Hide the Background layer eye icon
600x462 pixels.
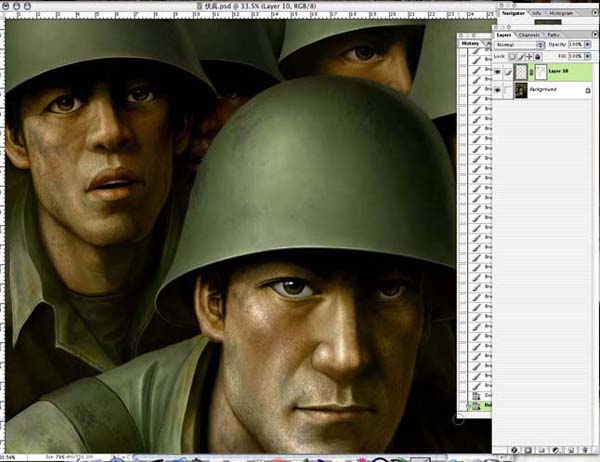pyautogui.click(x=497, y=90)
